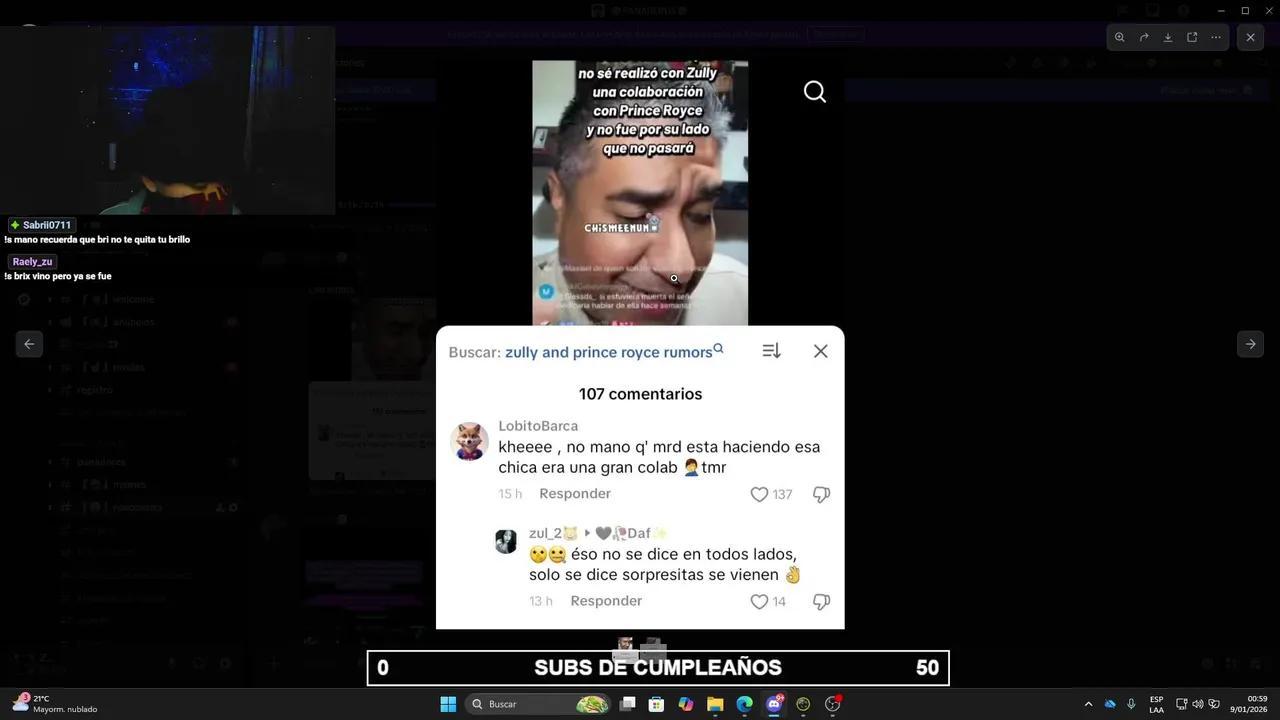This screenshot has width=1280, height=720.
Task: Open LobitoBarca's avatar
Action: tap(469, 441)
